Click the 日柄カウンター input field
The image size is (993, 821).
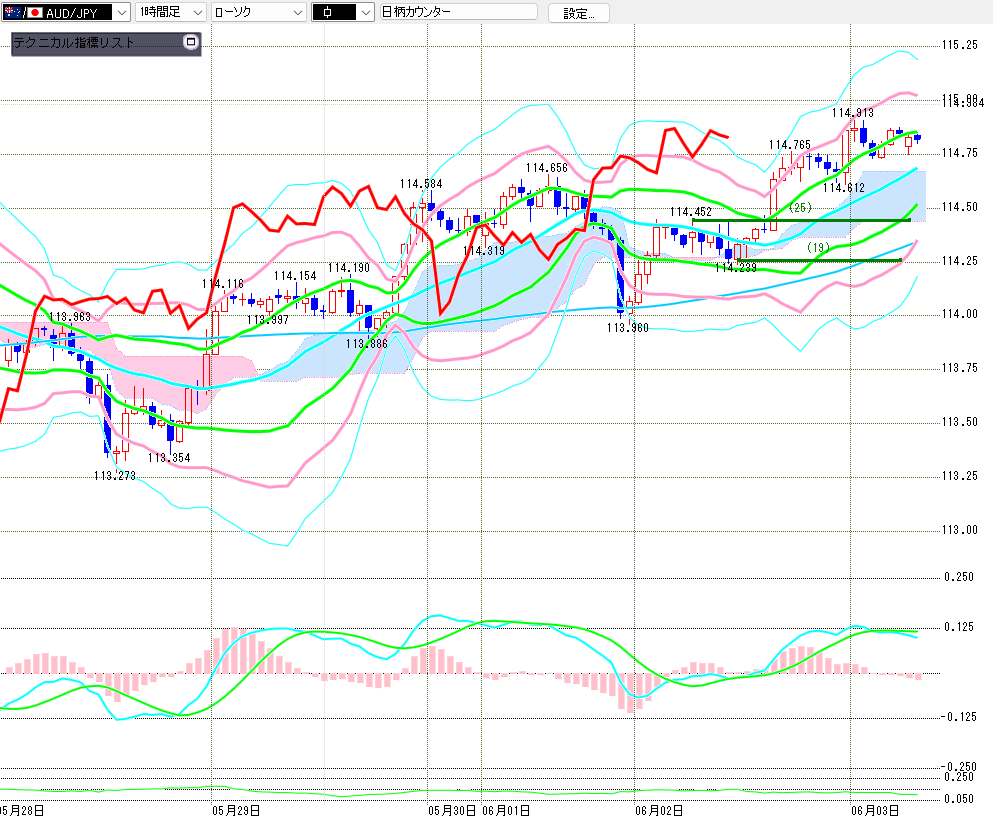pyautogui.click(x=459, y=12)
